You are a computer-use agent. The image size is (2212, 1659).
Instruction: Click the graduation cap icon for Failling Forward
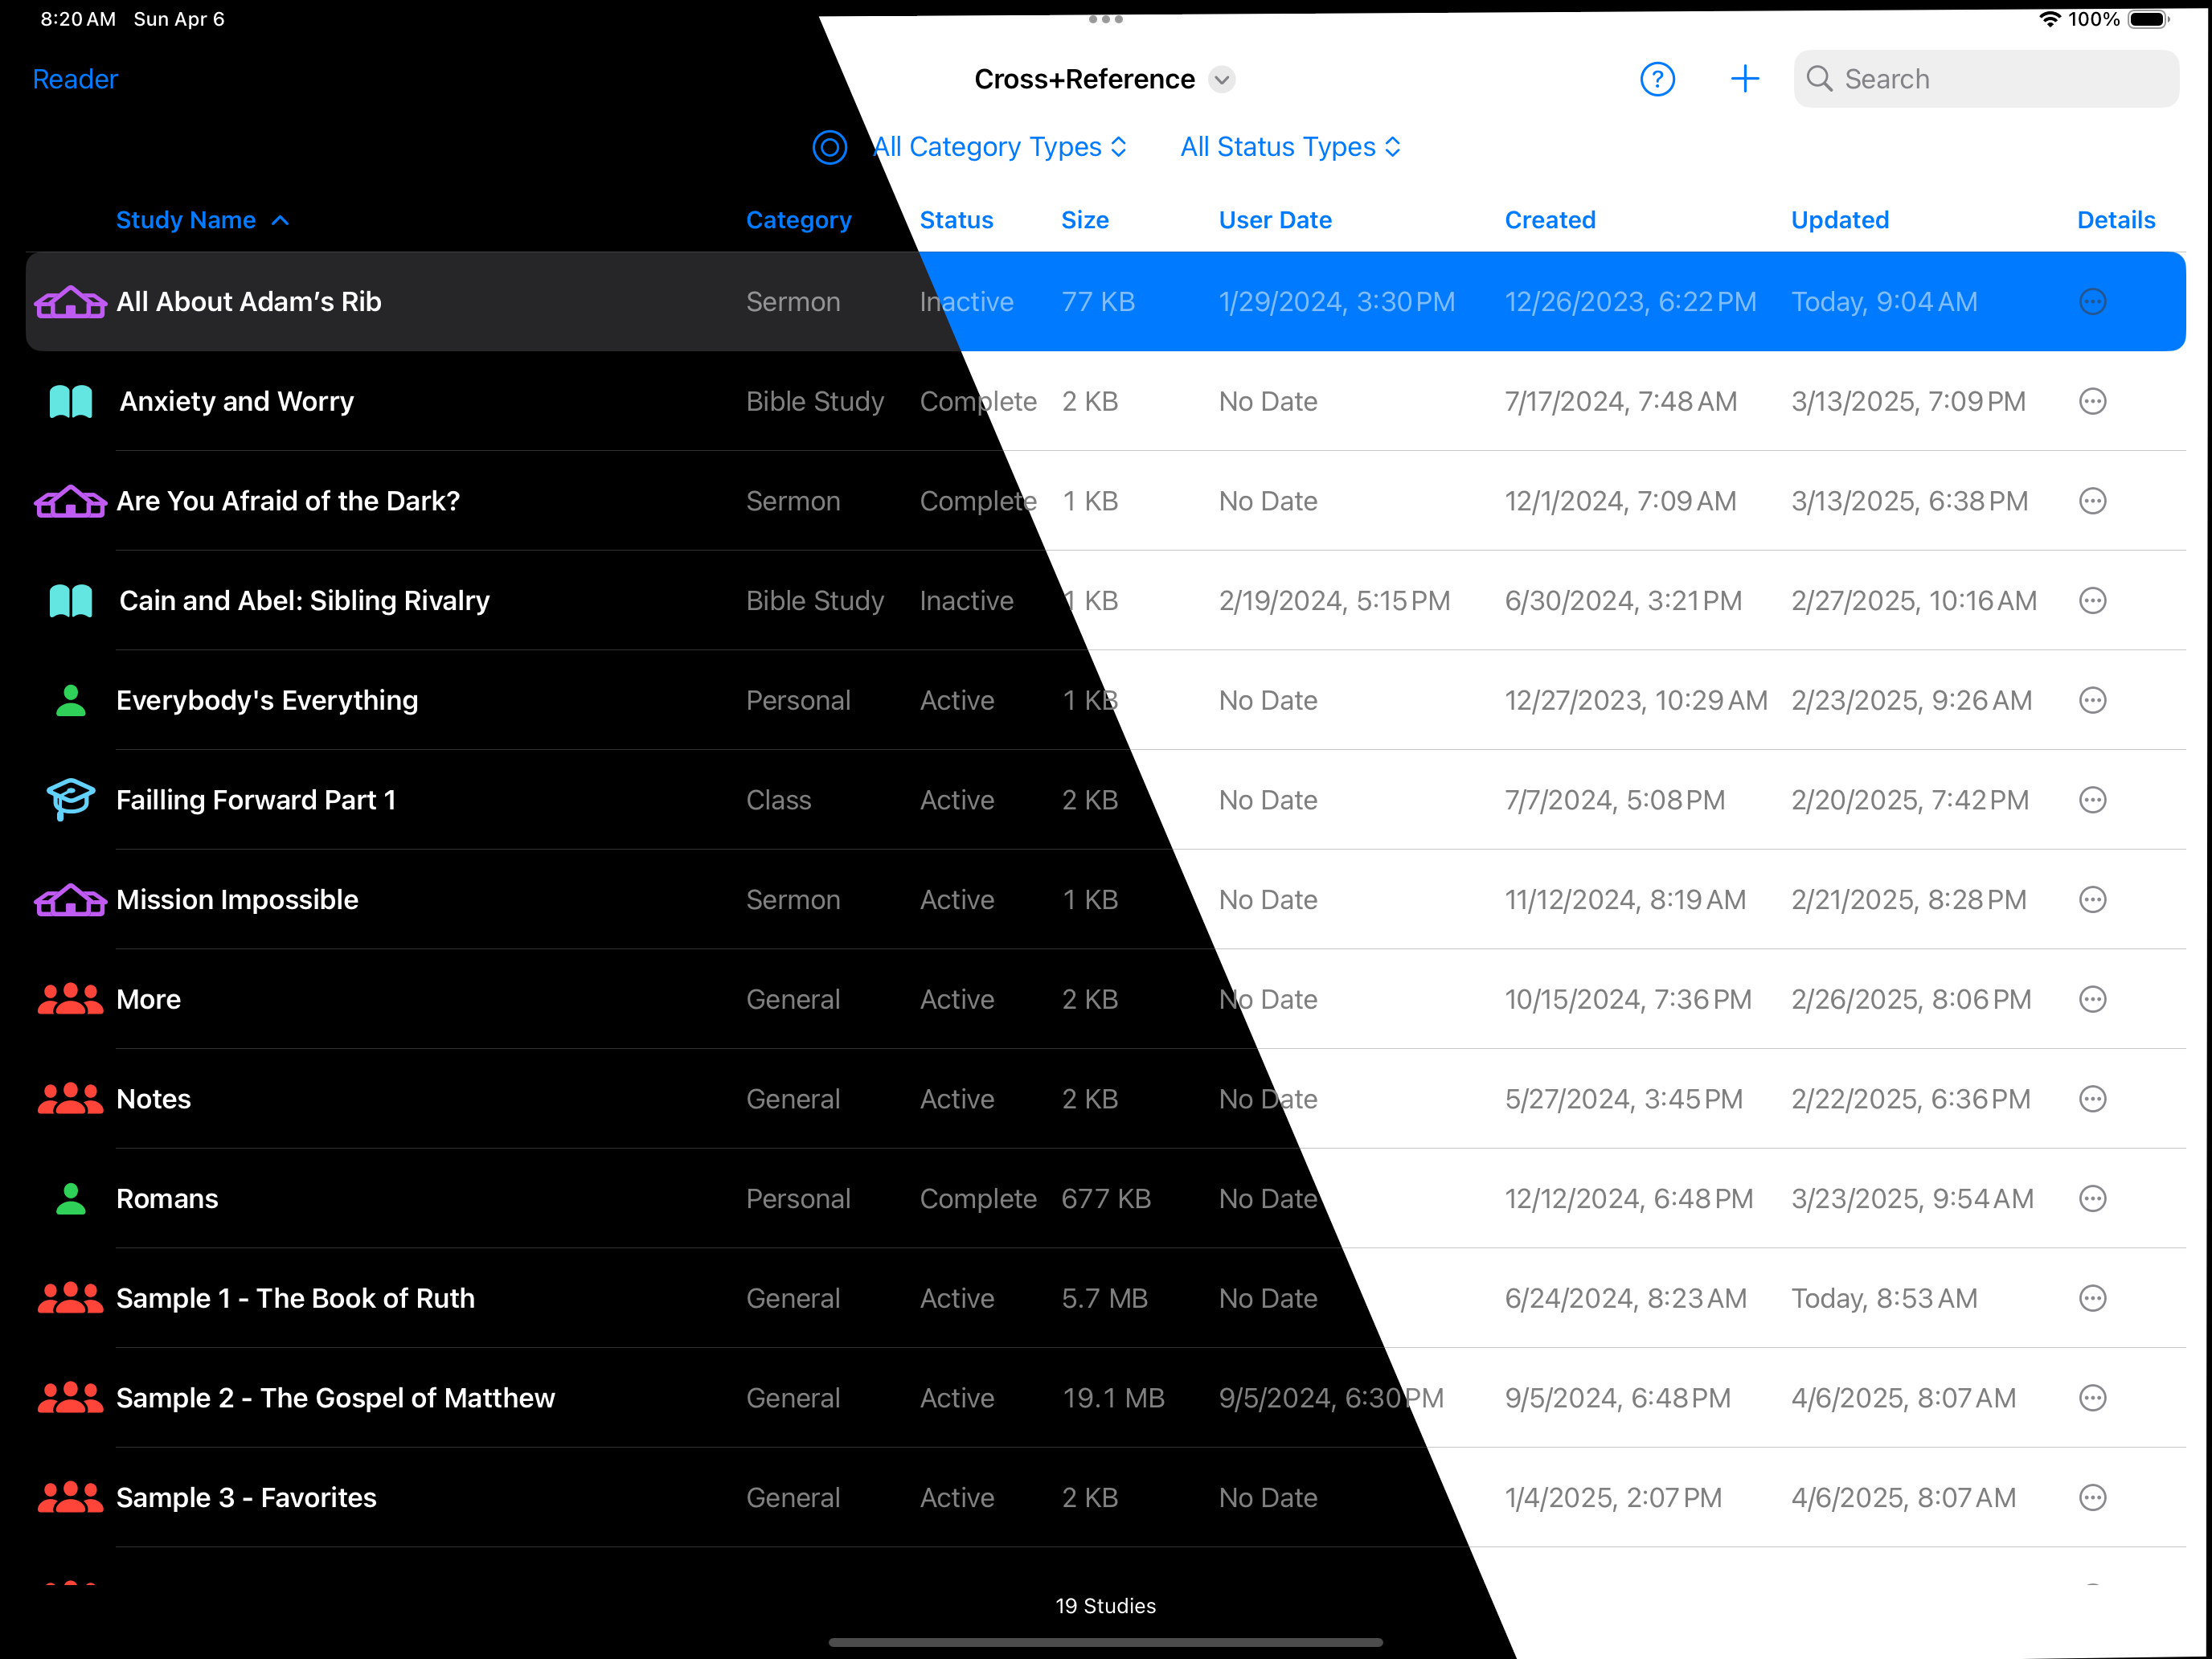coord(70,800)
